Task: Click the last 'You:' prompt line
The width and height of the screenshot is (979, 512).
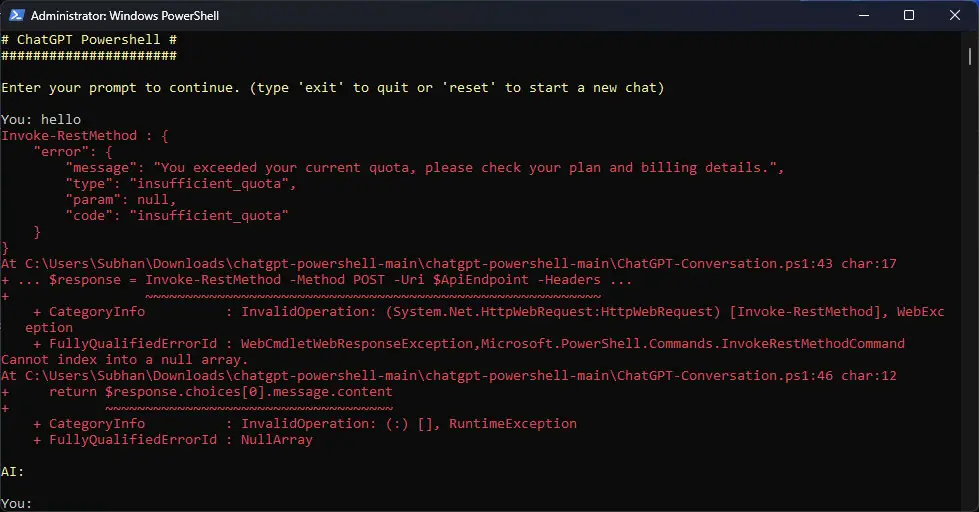Action: [x=16, y=503]
